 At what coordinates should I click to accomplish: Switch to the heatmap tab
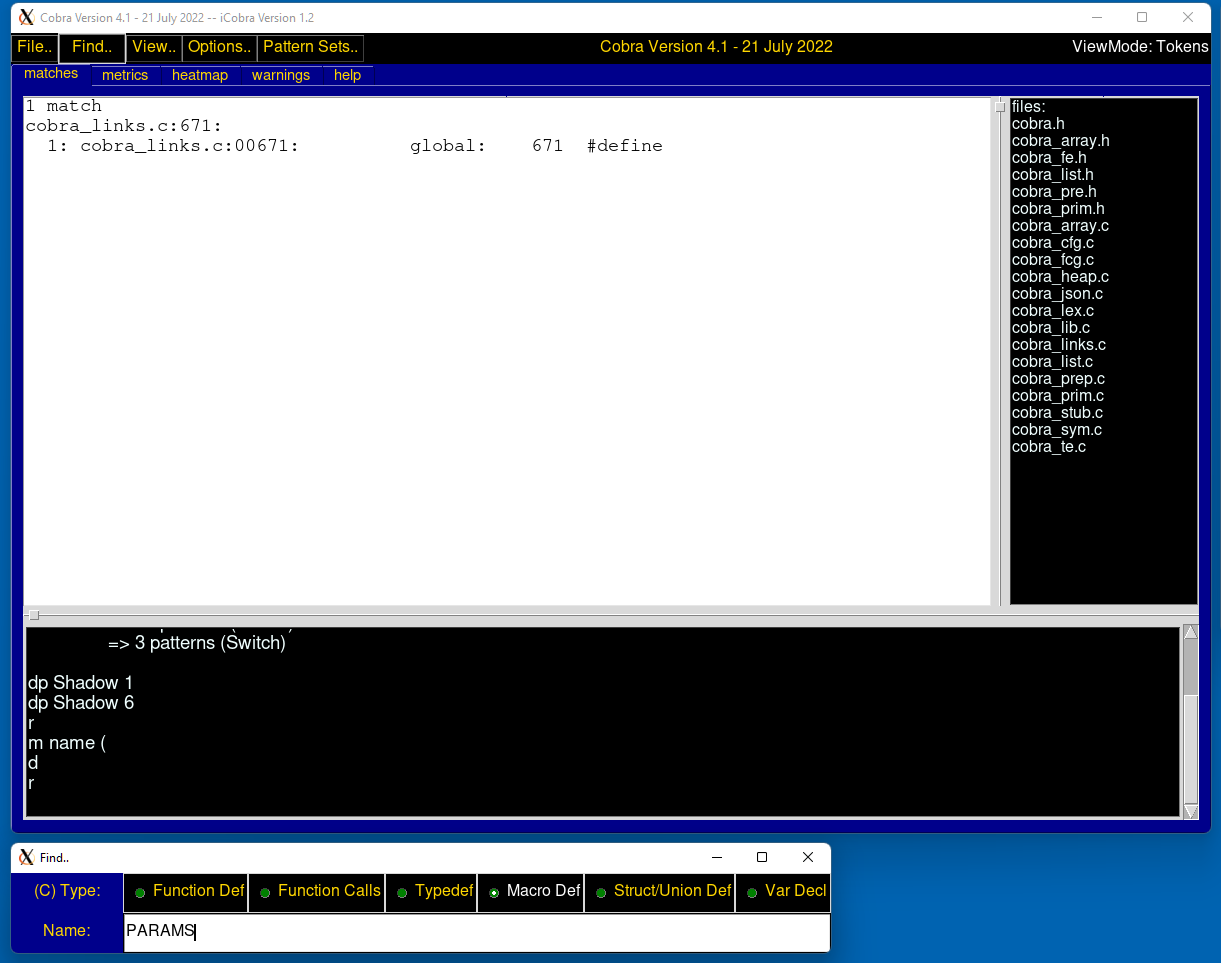(x=200, y=75)
